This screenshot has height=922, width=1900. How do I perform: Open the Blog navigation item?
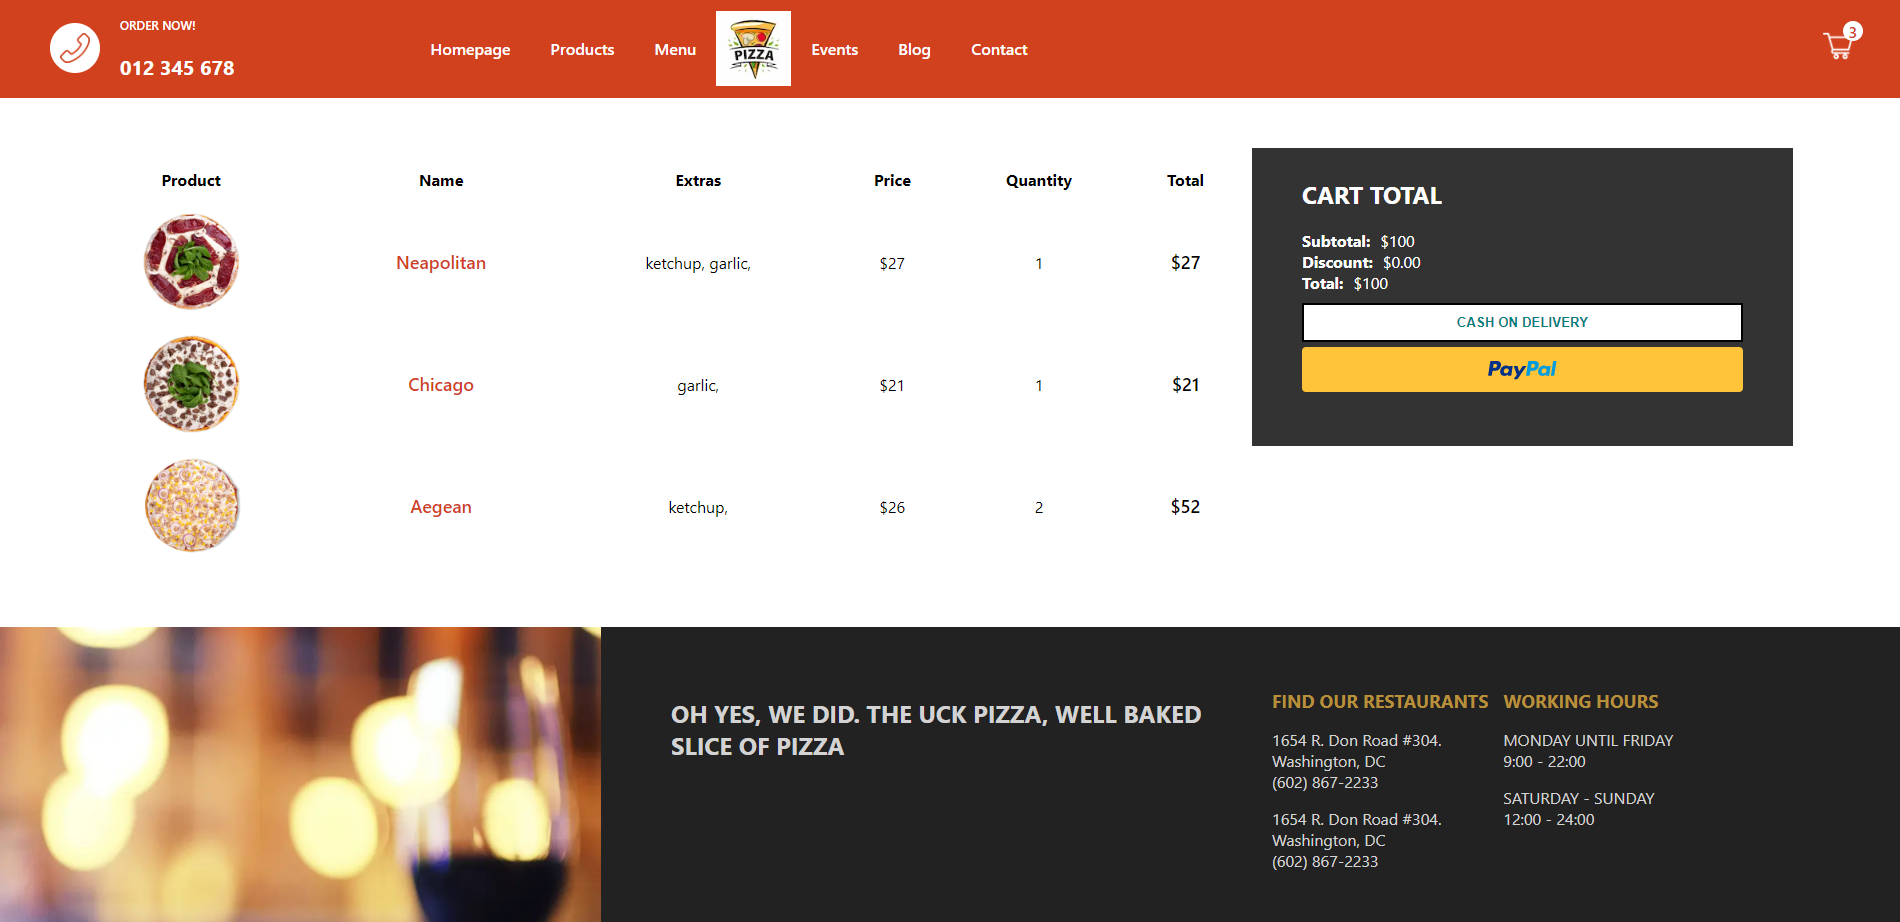914,49
